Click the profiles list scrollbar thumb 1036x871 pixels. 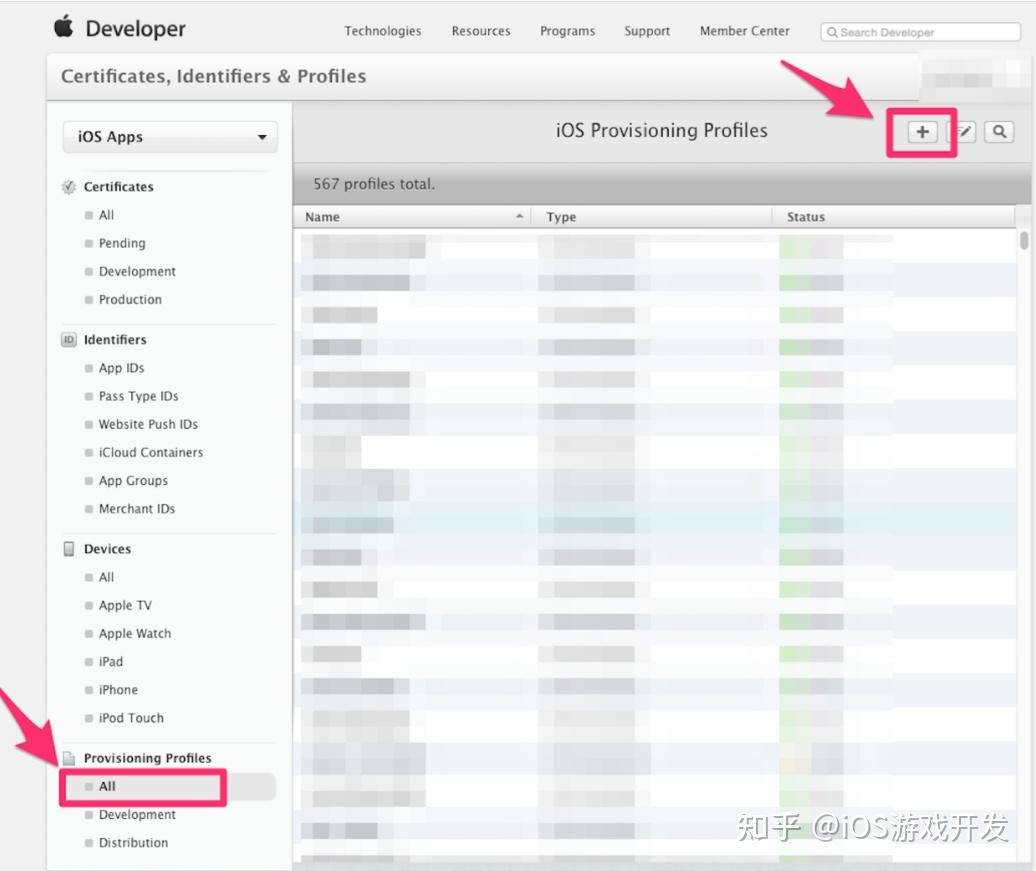(1023, 240)
